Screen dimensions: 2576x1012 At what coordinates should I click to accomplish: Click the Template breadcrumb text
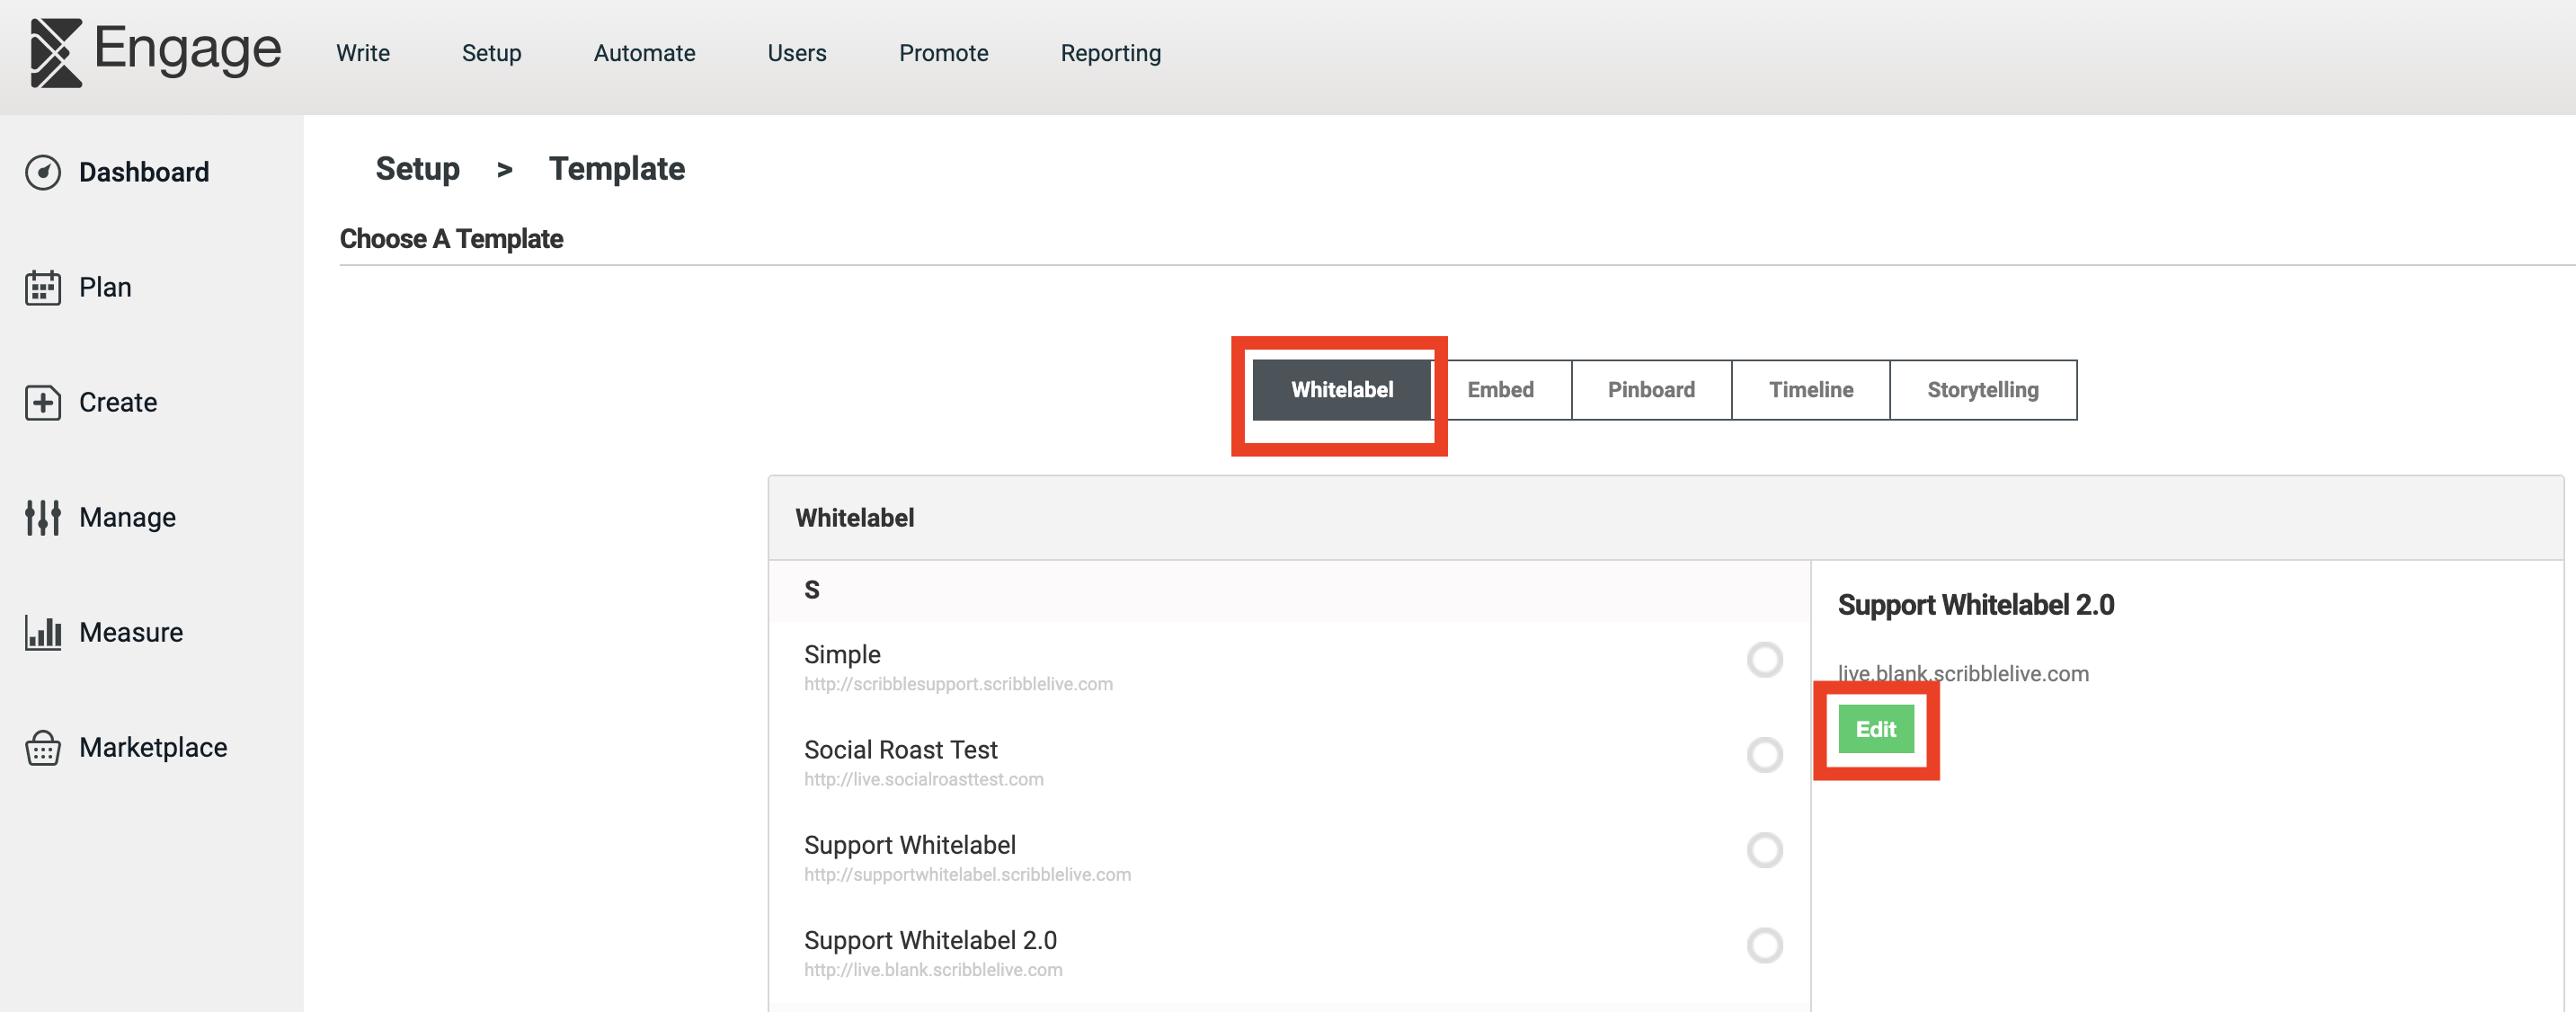pyautogui.click(x=616, y=169)
